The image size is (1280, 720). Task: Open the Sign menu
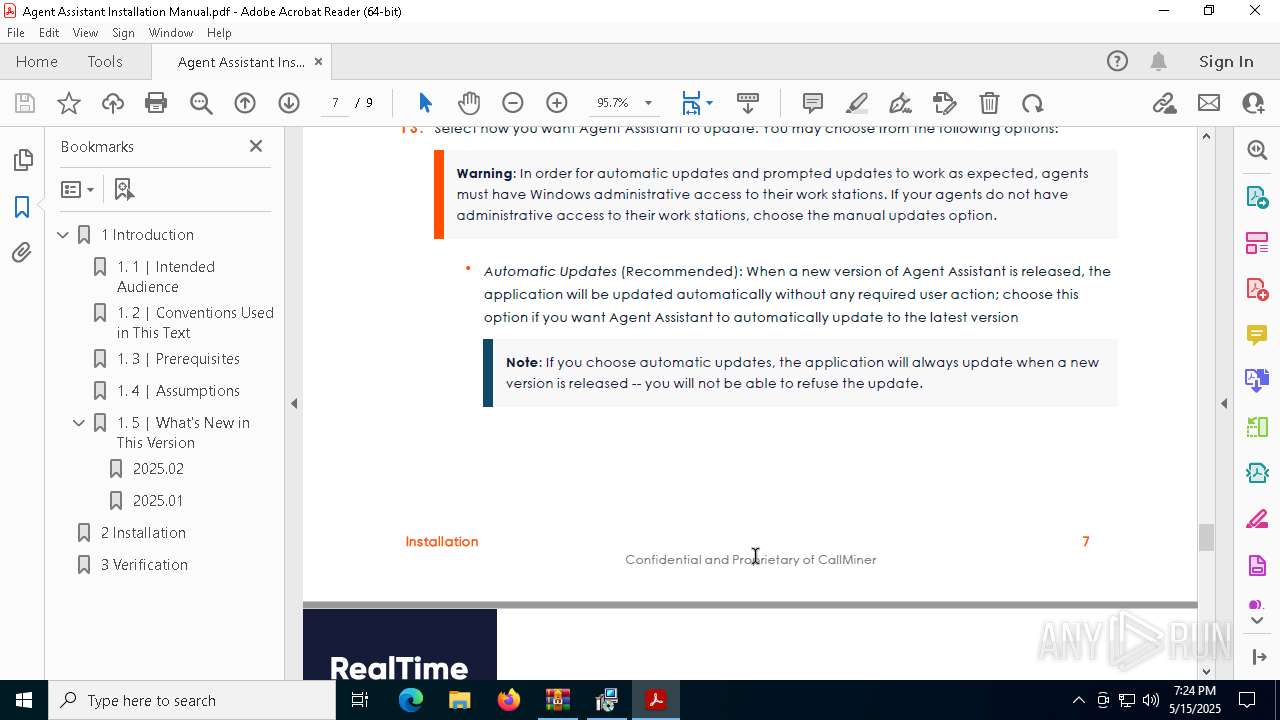click(x=123, y=32)
